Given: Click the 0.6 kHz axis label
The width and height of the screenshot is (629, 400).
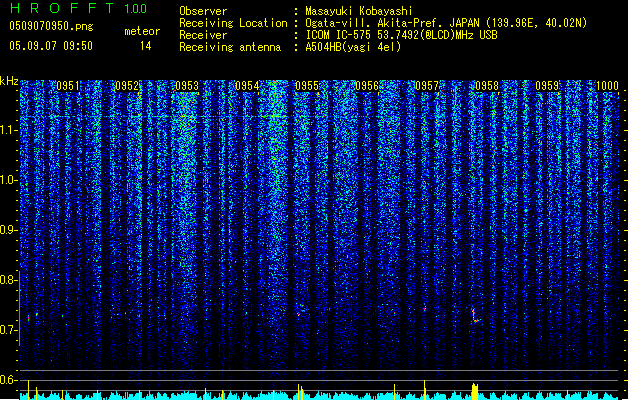Looking at the screenshot, I should [x=8, y=380].
